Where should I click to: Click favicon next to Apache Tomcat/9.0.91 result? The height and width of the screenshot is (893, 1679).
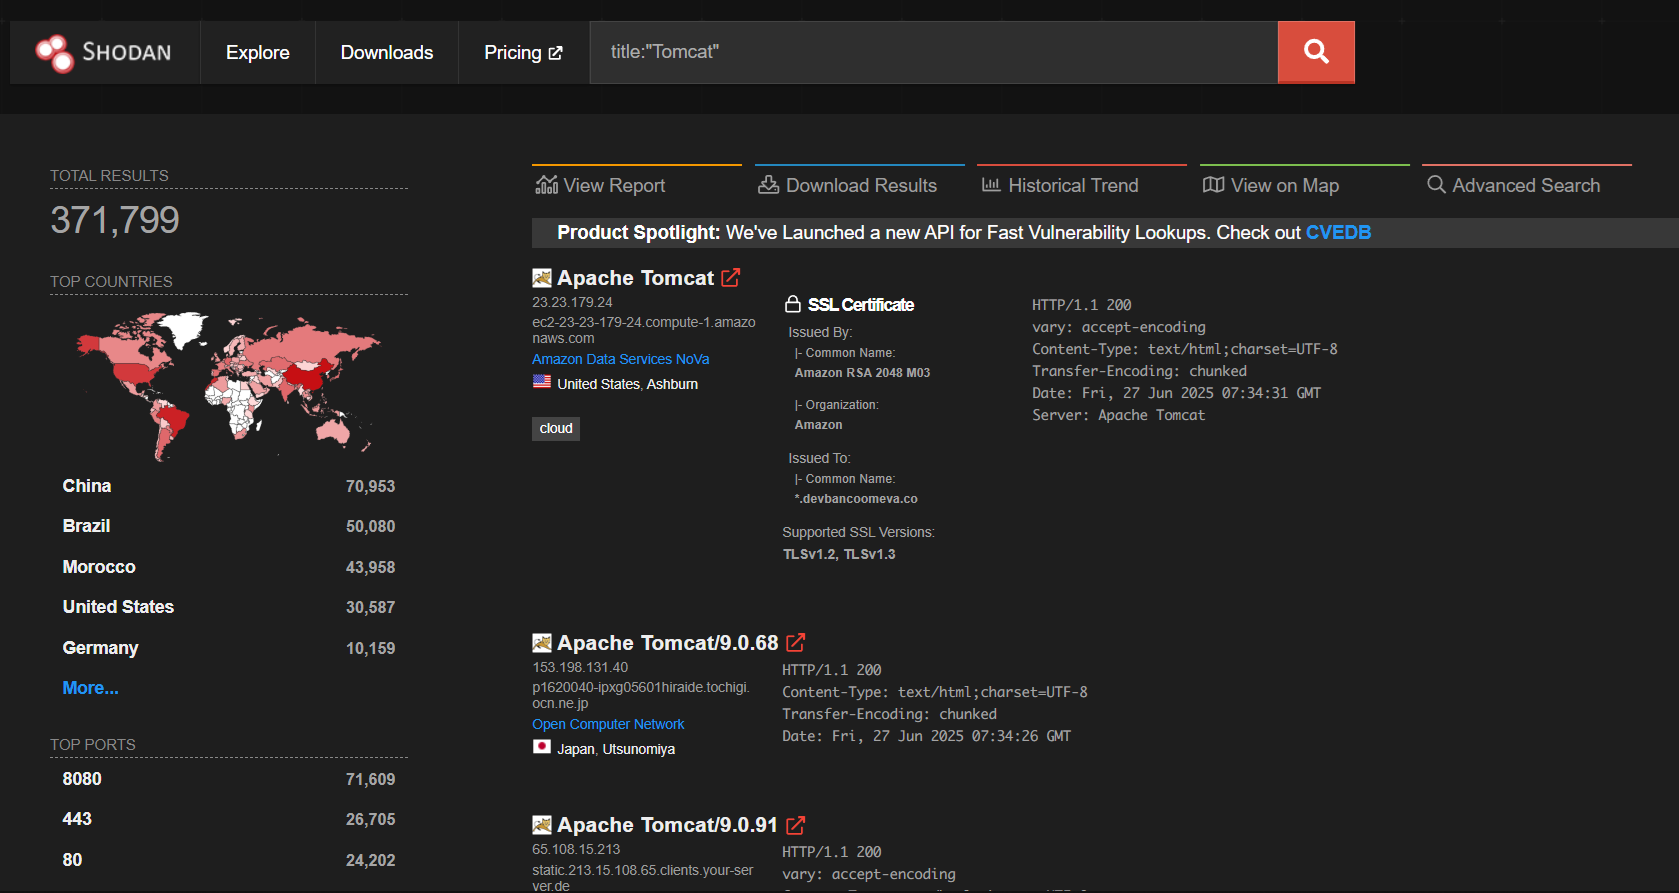(542, 825)
